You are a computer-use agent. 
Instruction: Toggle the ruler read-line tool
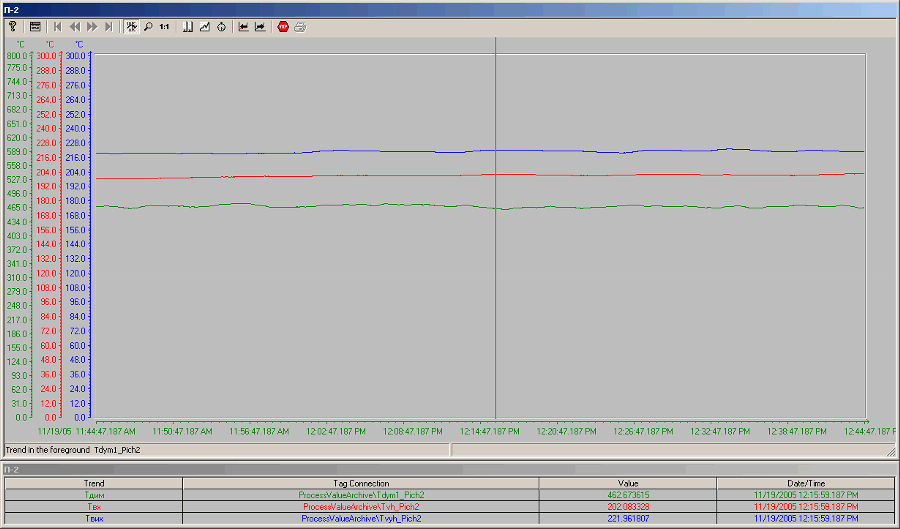pos(131,27)
